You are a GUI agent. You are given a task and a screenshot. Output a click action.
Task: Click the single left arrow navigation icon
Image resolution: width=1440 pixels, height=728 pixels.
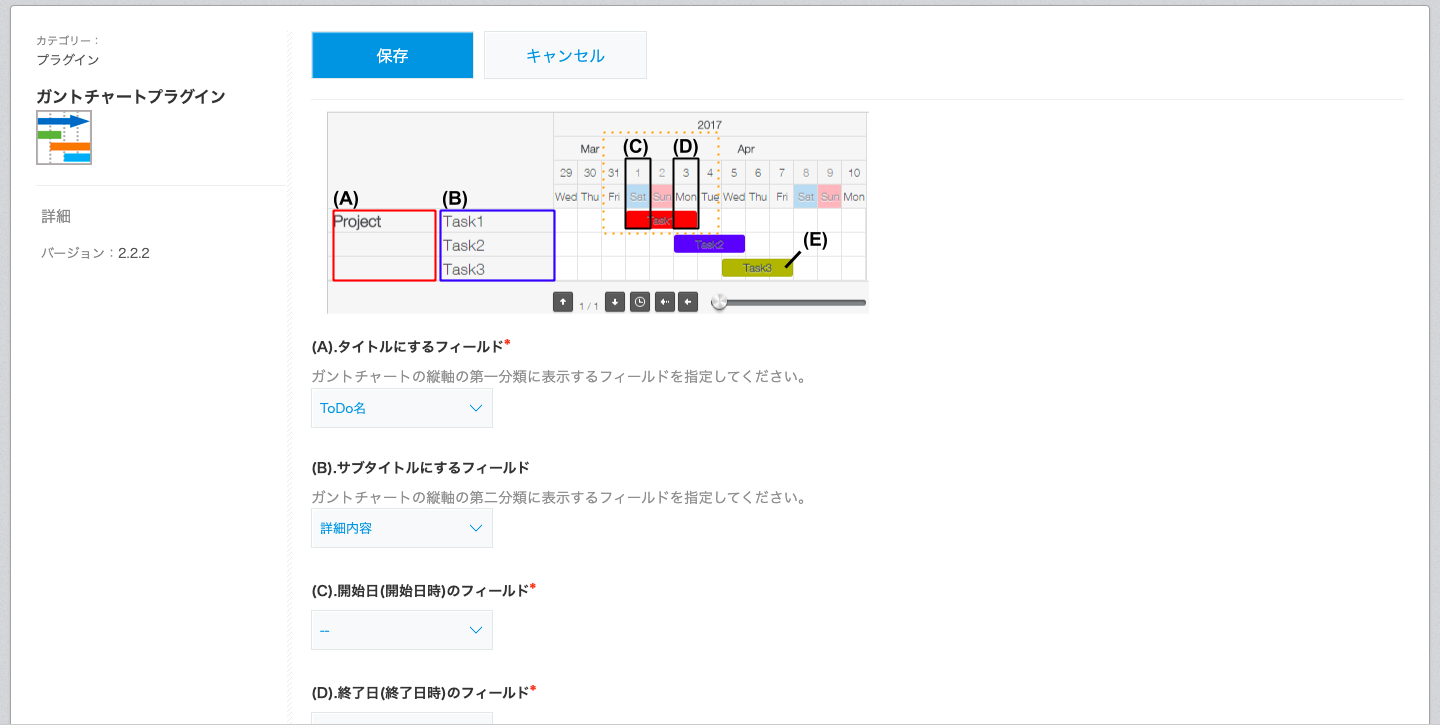coord(688,301)
